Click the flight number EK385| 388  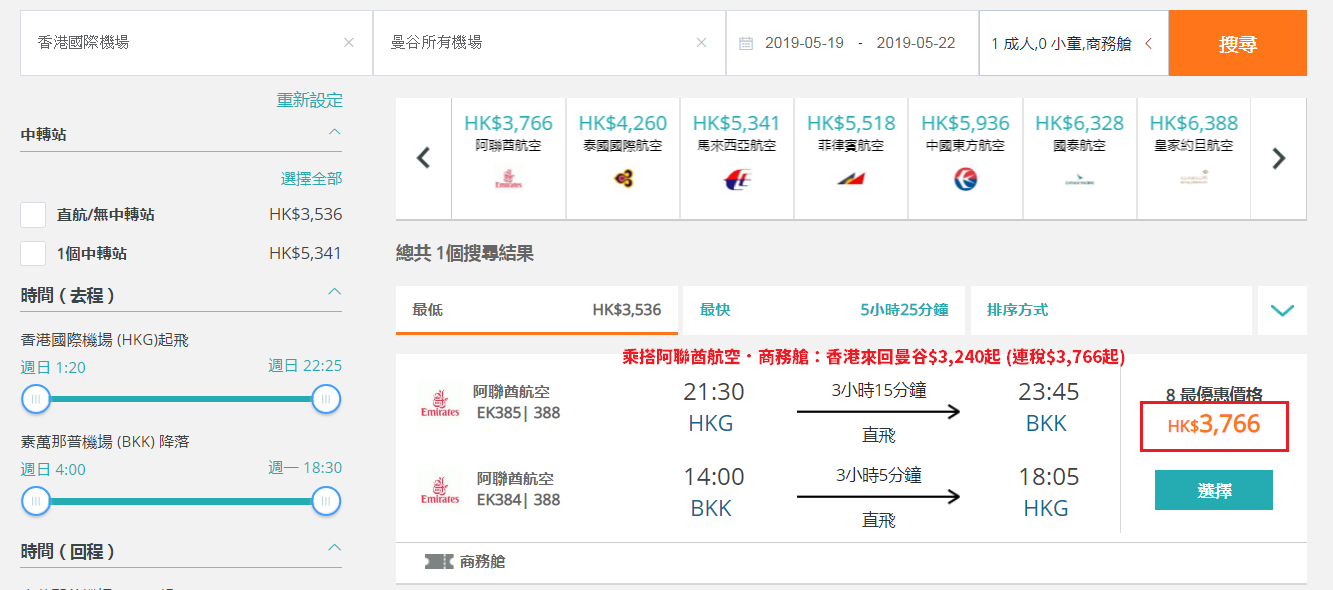(x=518, y=412)
